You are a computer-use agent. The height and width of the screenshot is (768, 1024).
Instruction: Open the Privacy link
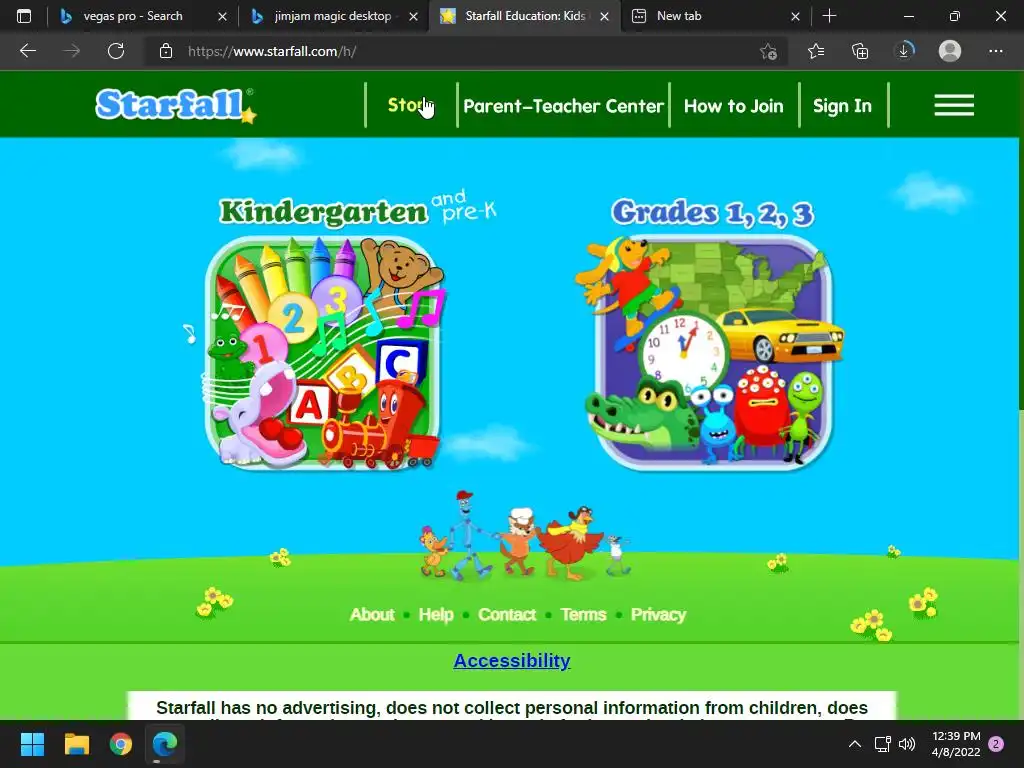pyautogui.click(x=658, y=615)
